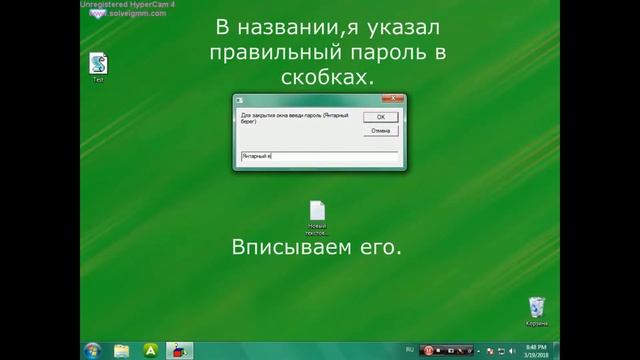Click the network tray icon

click(x=501, y=351)
